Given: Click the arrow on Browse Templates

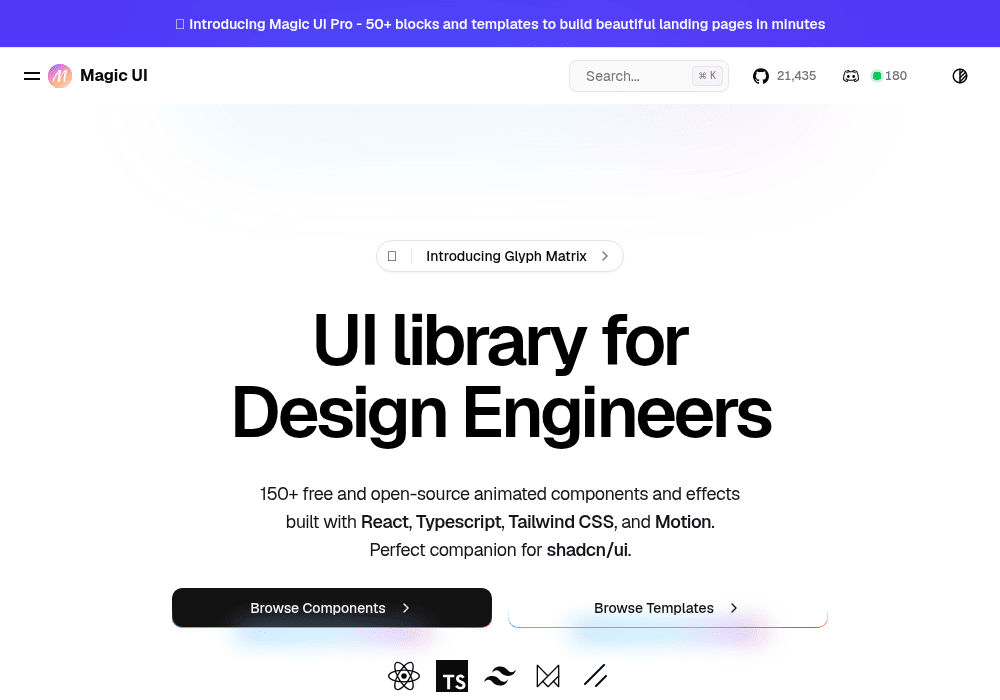Looking at the screenshot, I should pos(733,608).
